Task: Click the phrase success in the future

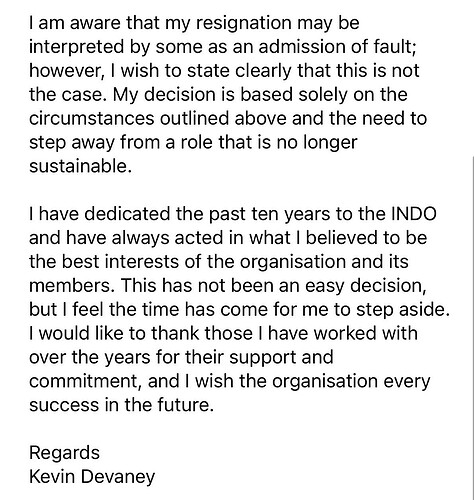Action: pos(119,405)
